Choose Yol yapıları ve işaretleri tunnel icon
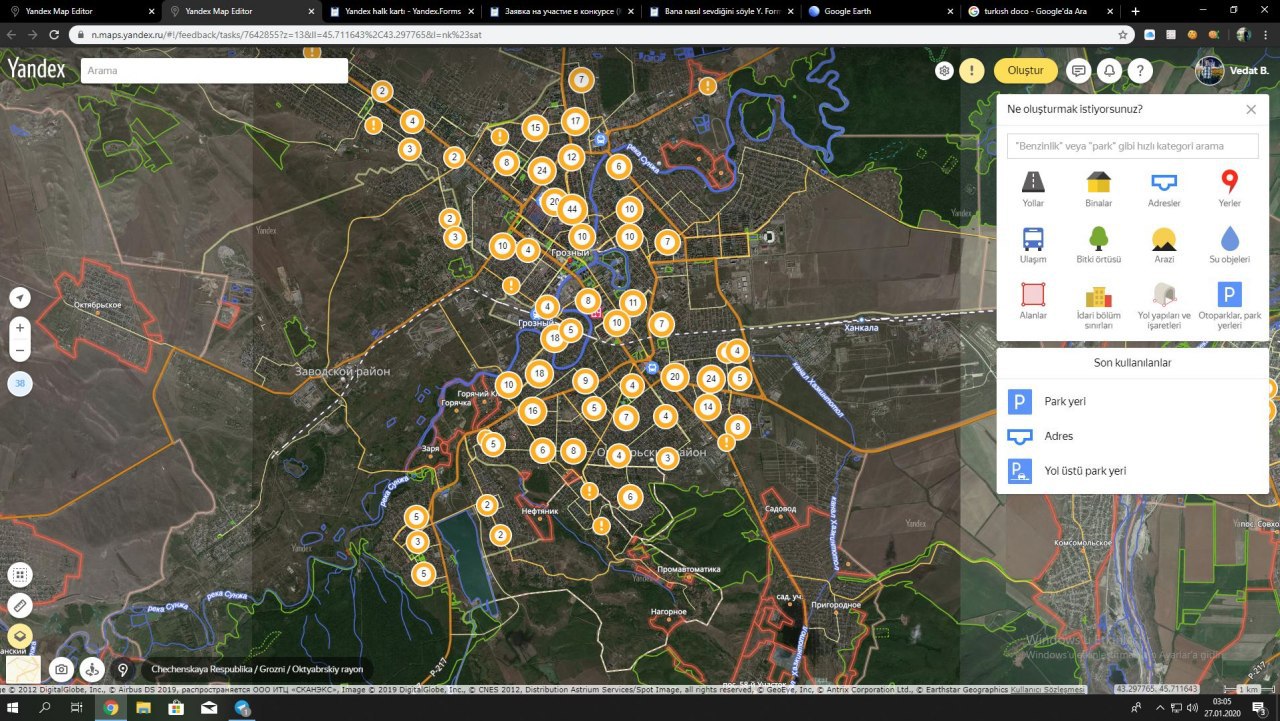The height and width of the screenshot is (721, 1280). 1164,294
